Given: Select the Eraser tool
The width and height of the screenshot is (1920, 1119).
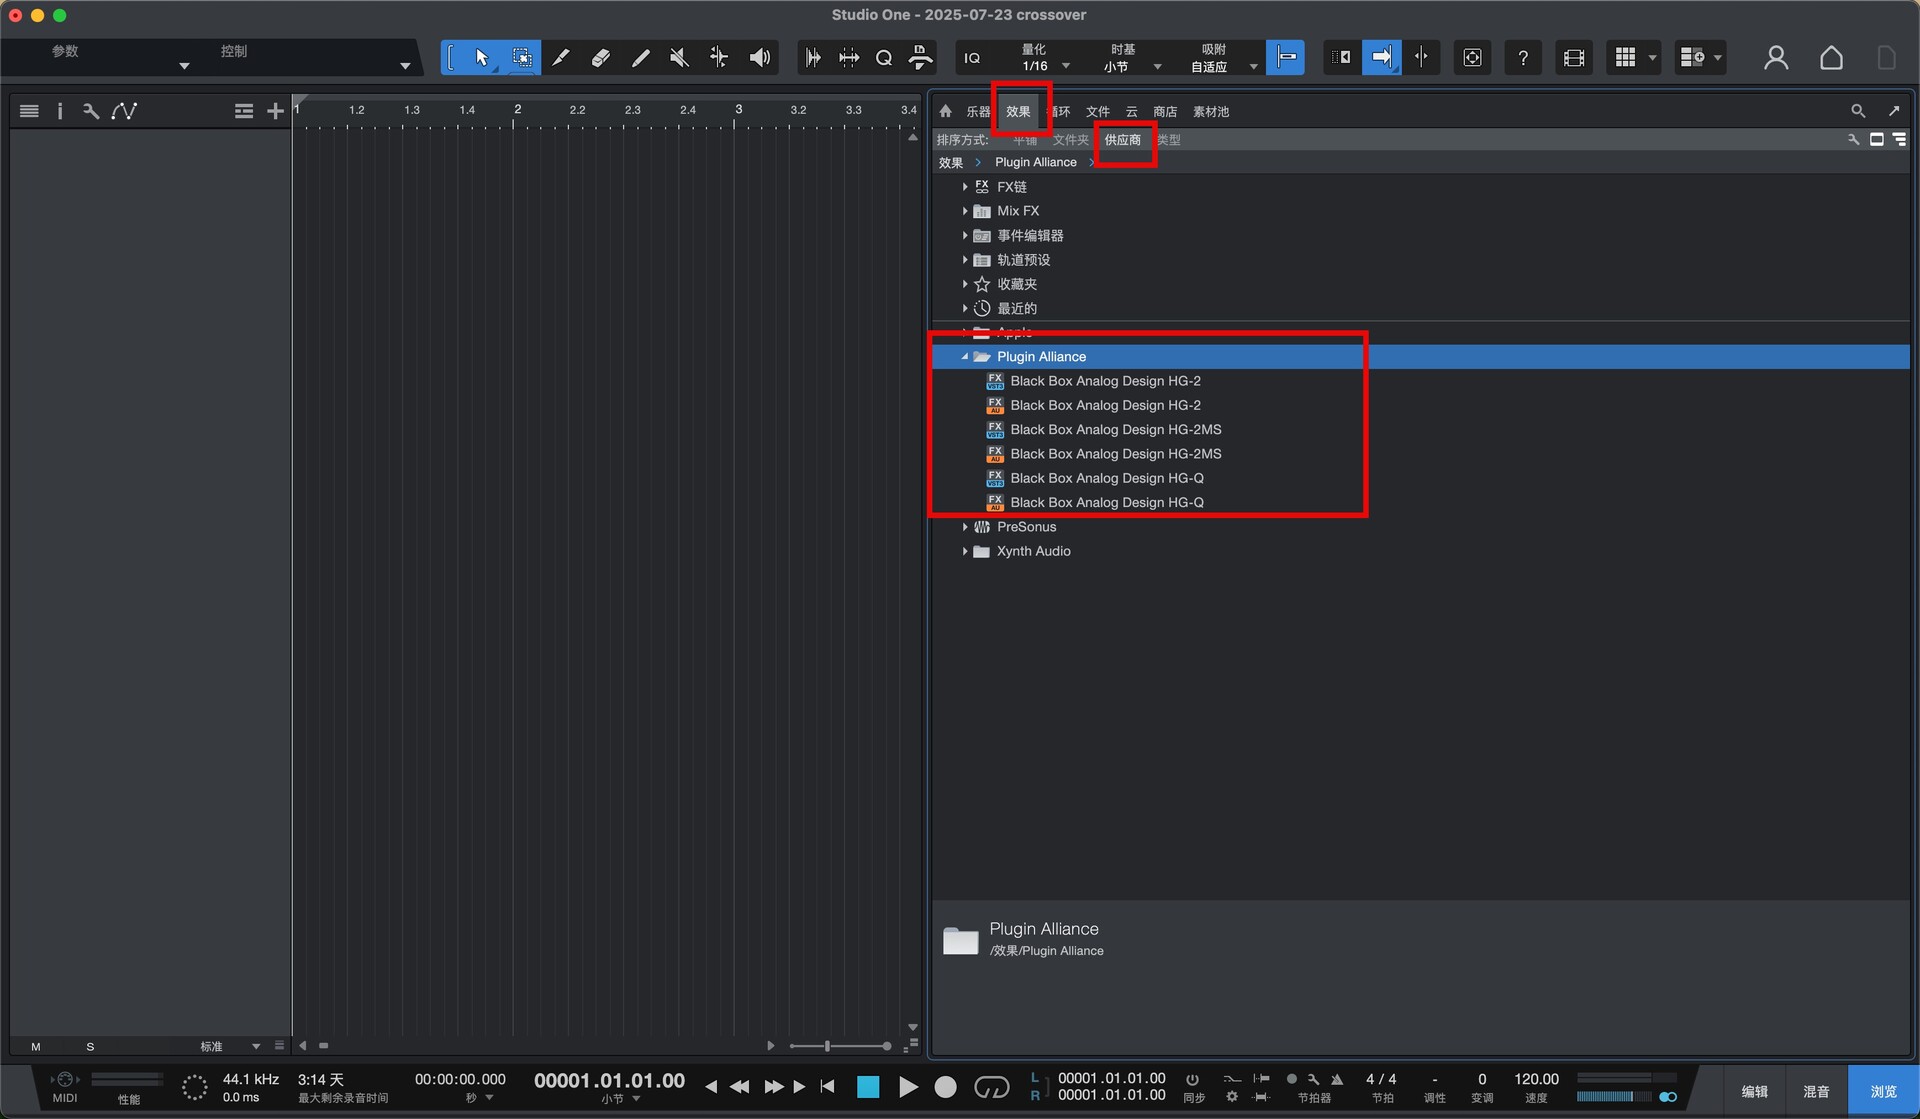Looking at the screenshot, I should (x=601, y=58).
